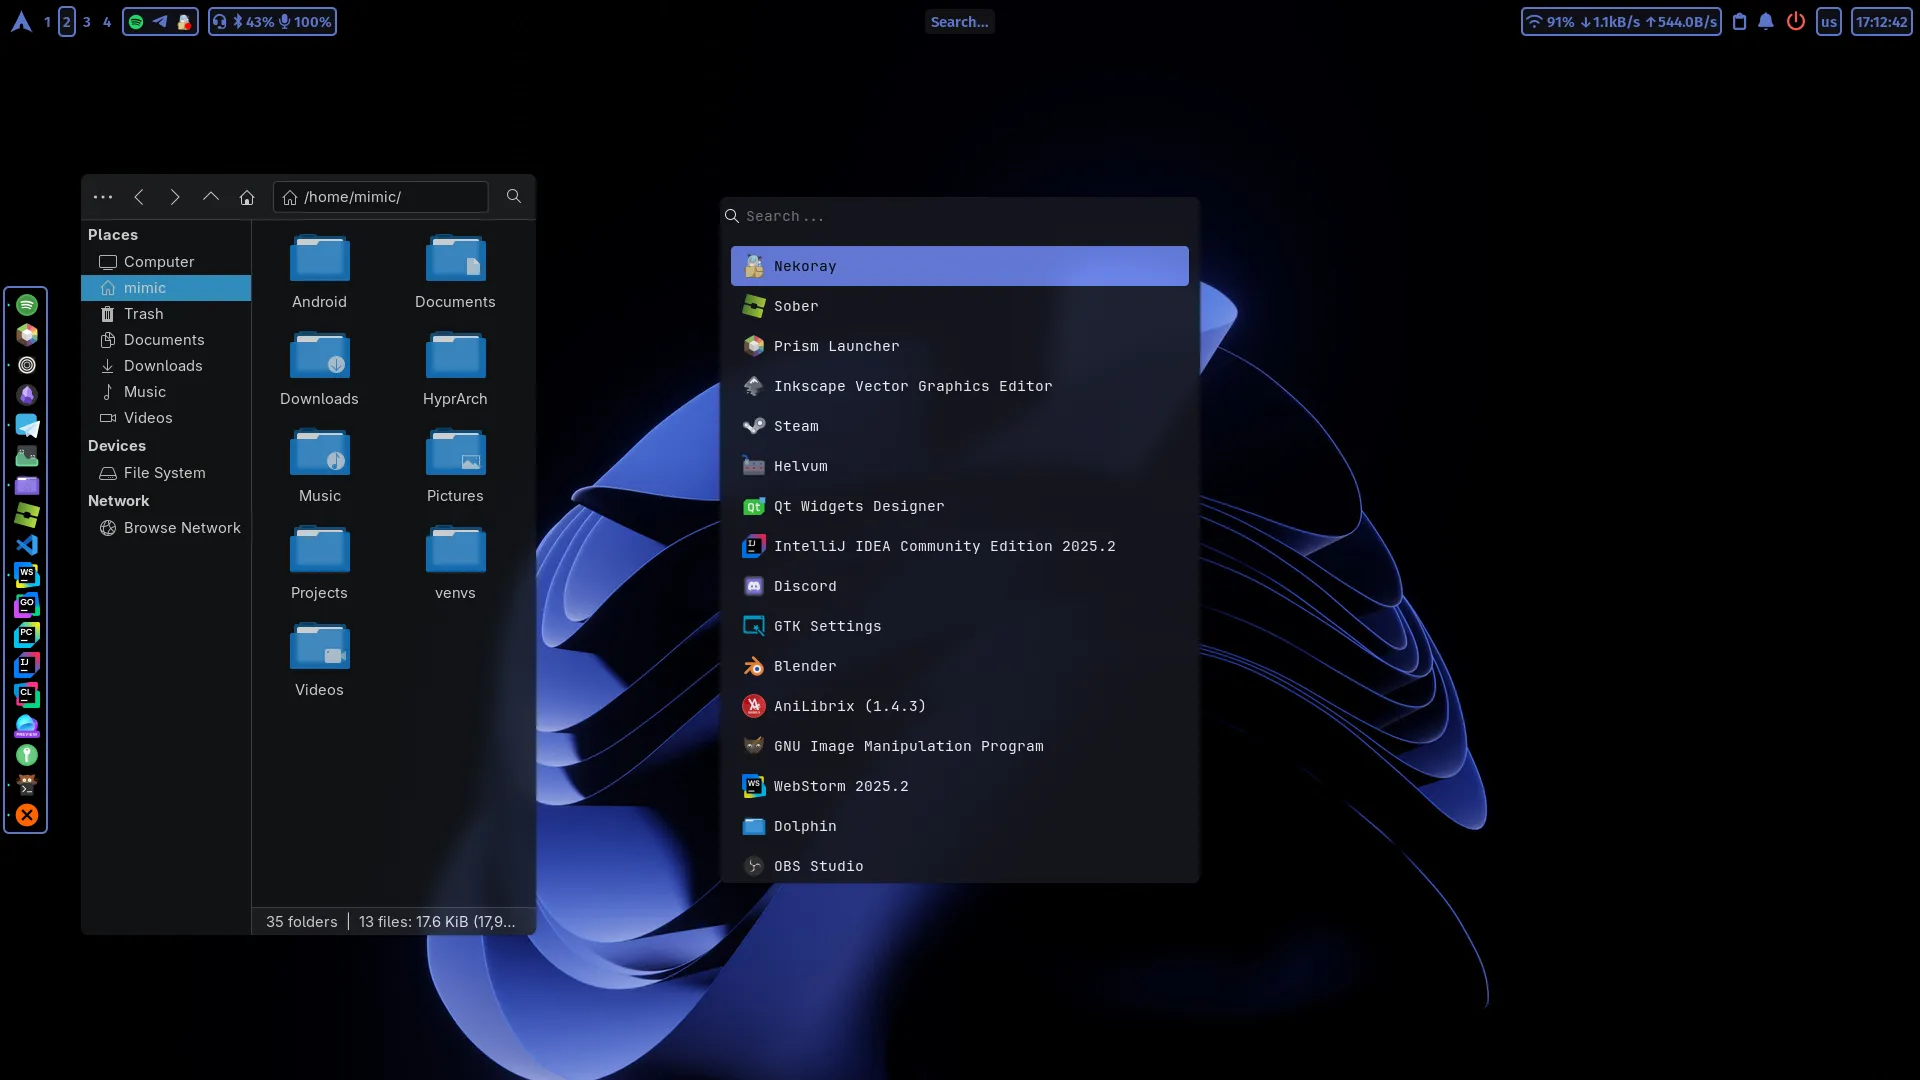Select the HyprArch folder
Image resolution: width=1920 pixels, height=1080 pixels.
pyautogui.click(x=456, y=369)
